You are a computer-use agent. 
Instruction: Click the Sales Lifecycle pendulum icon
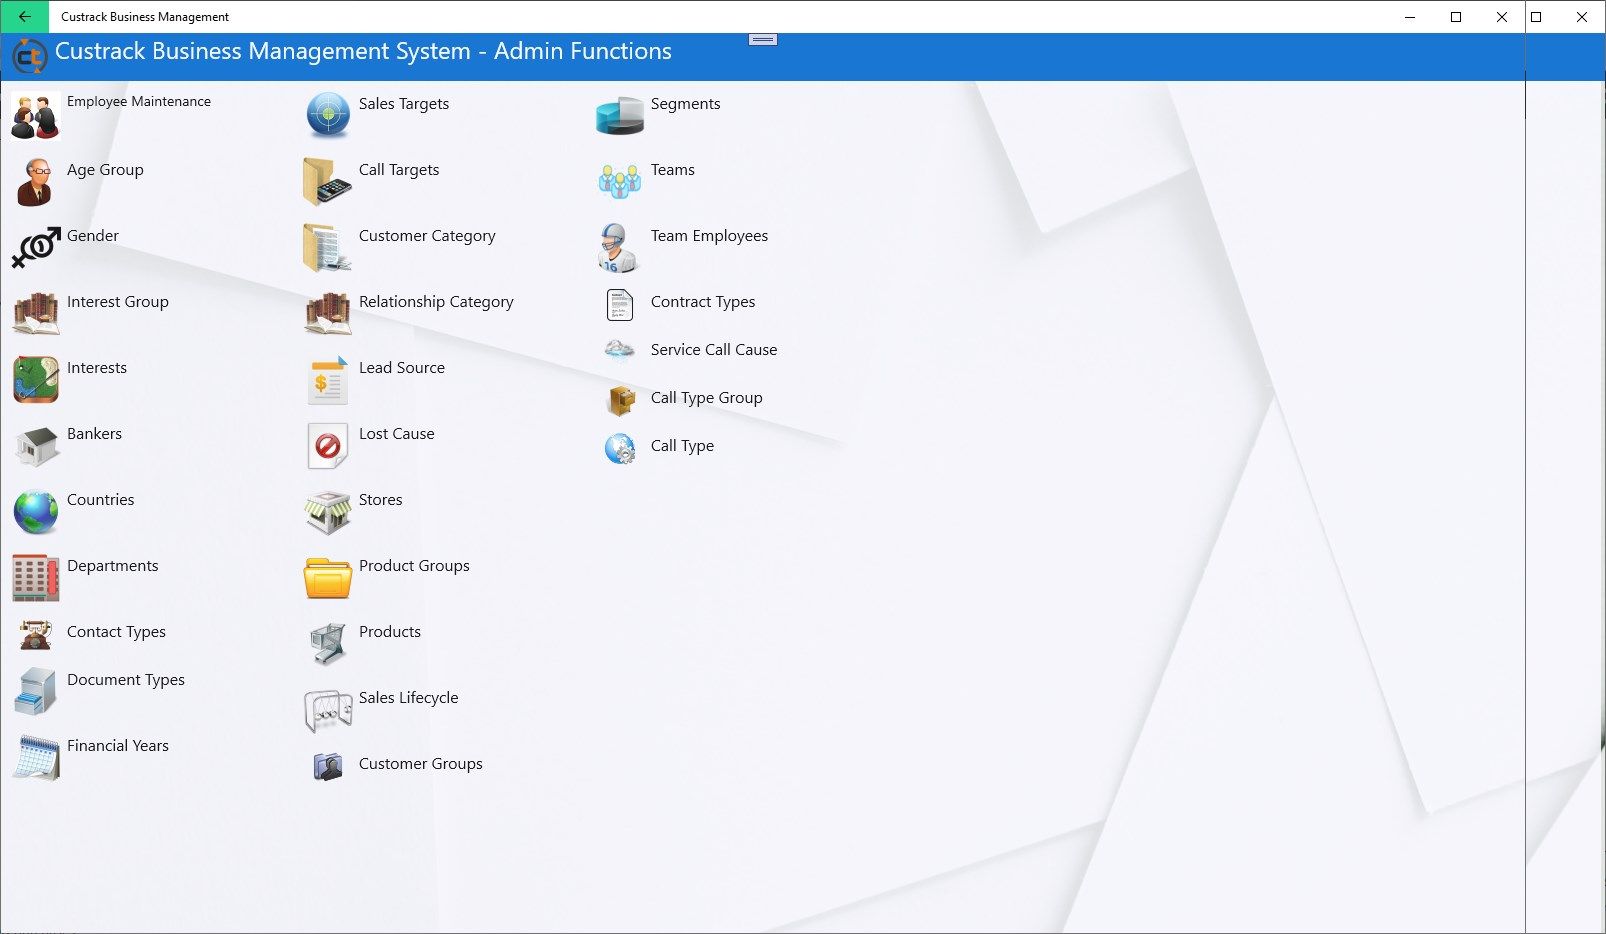[x=328, y=710]
